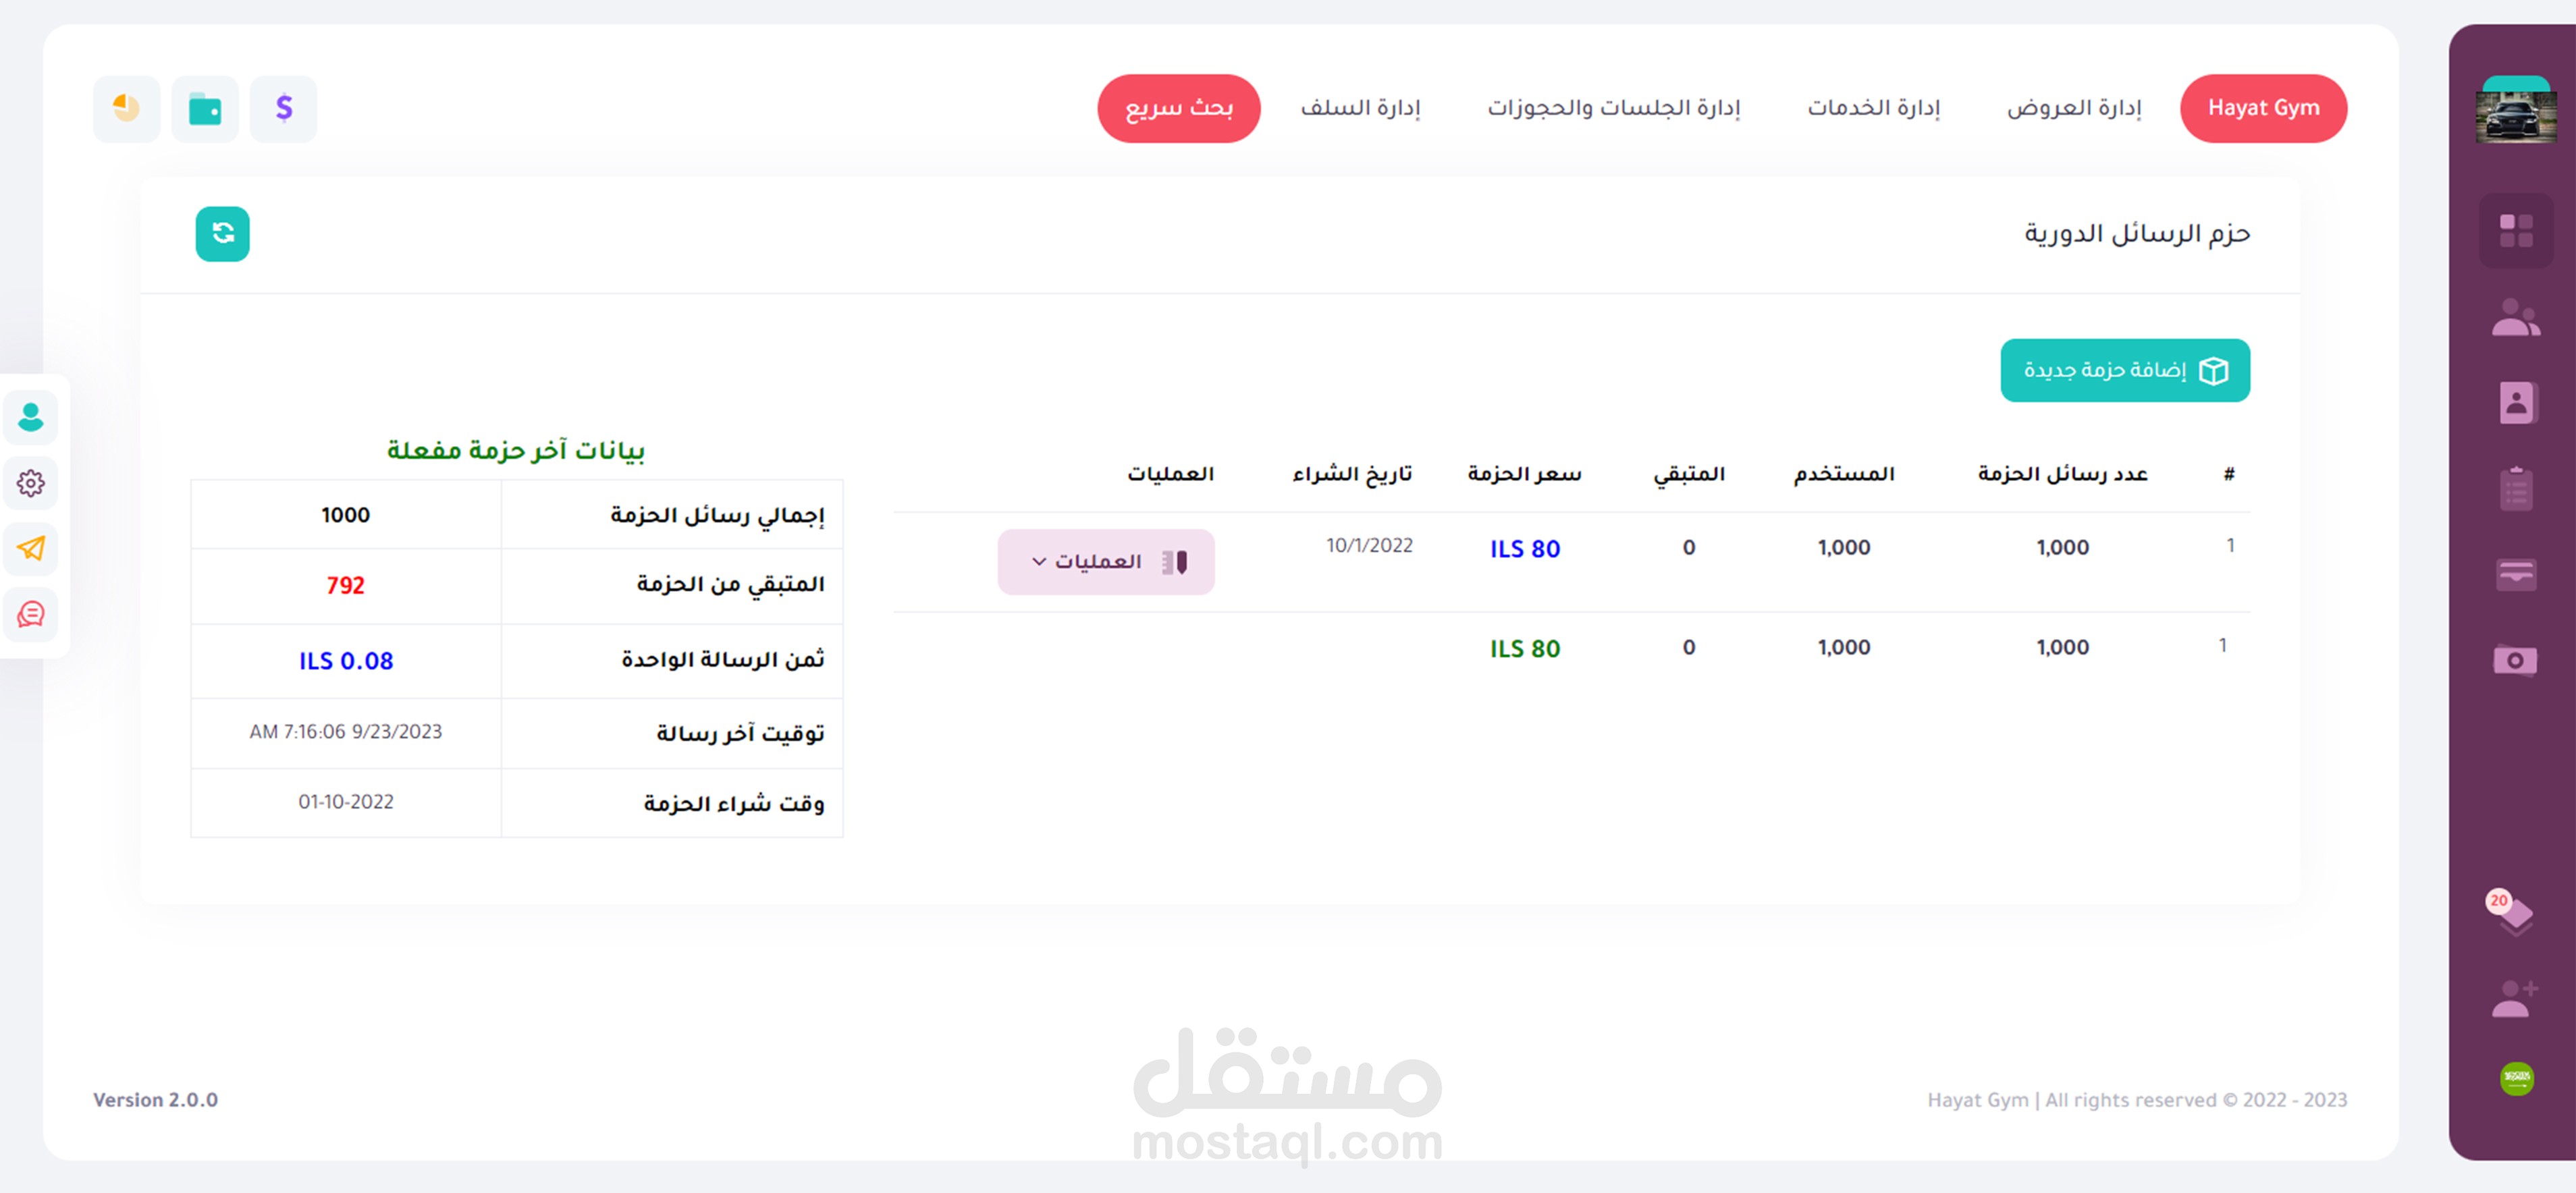This screenshot has width=2576, height=1193.
Task: Open the red chat bubble icon
Action: click(31, 614)
